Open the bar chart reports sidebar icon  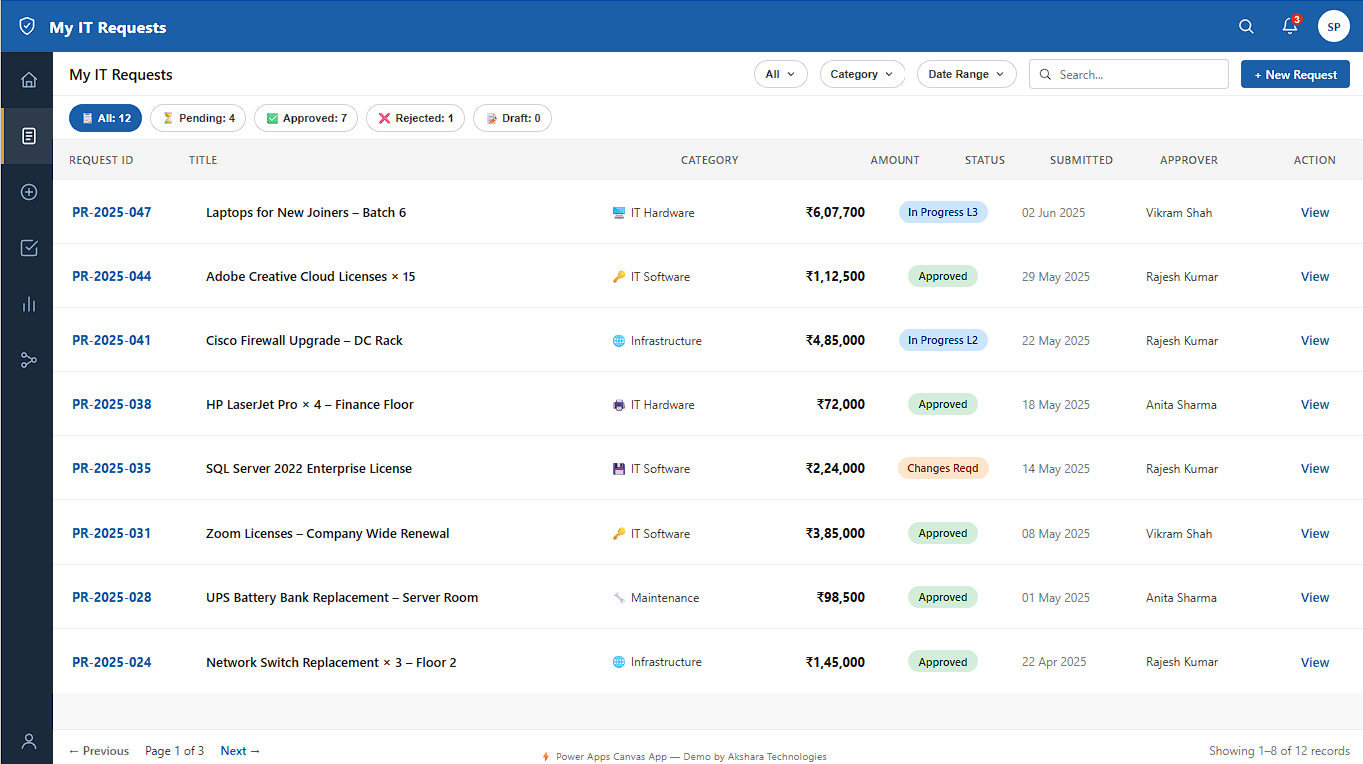click(x=29, y=304)
